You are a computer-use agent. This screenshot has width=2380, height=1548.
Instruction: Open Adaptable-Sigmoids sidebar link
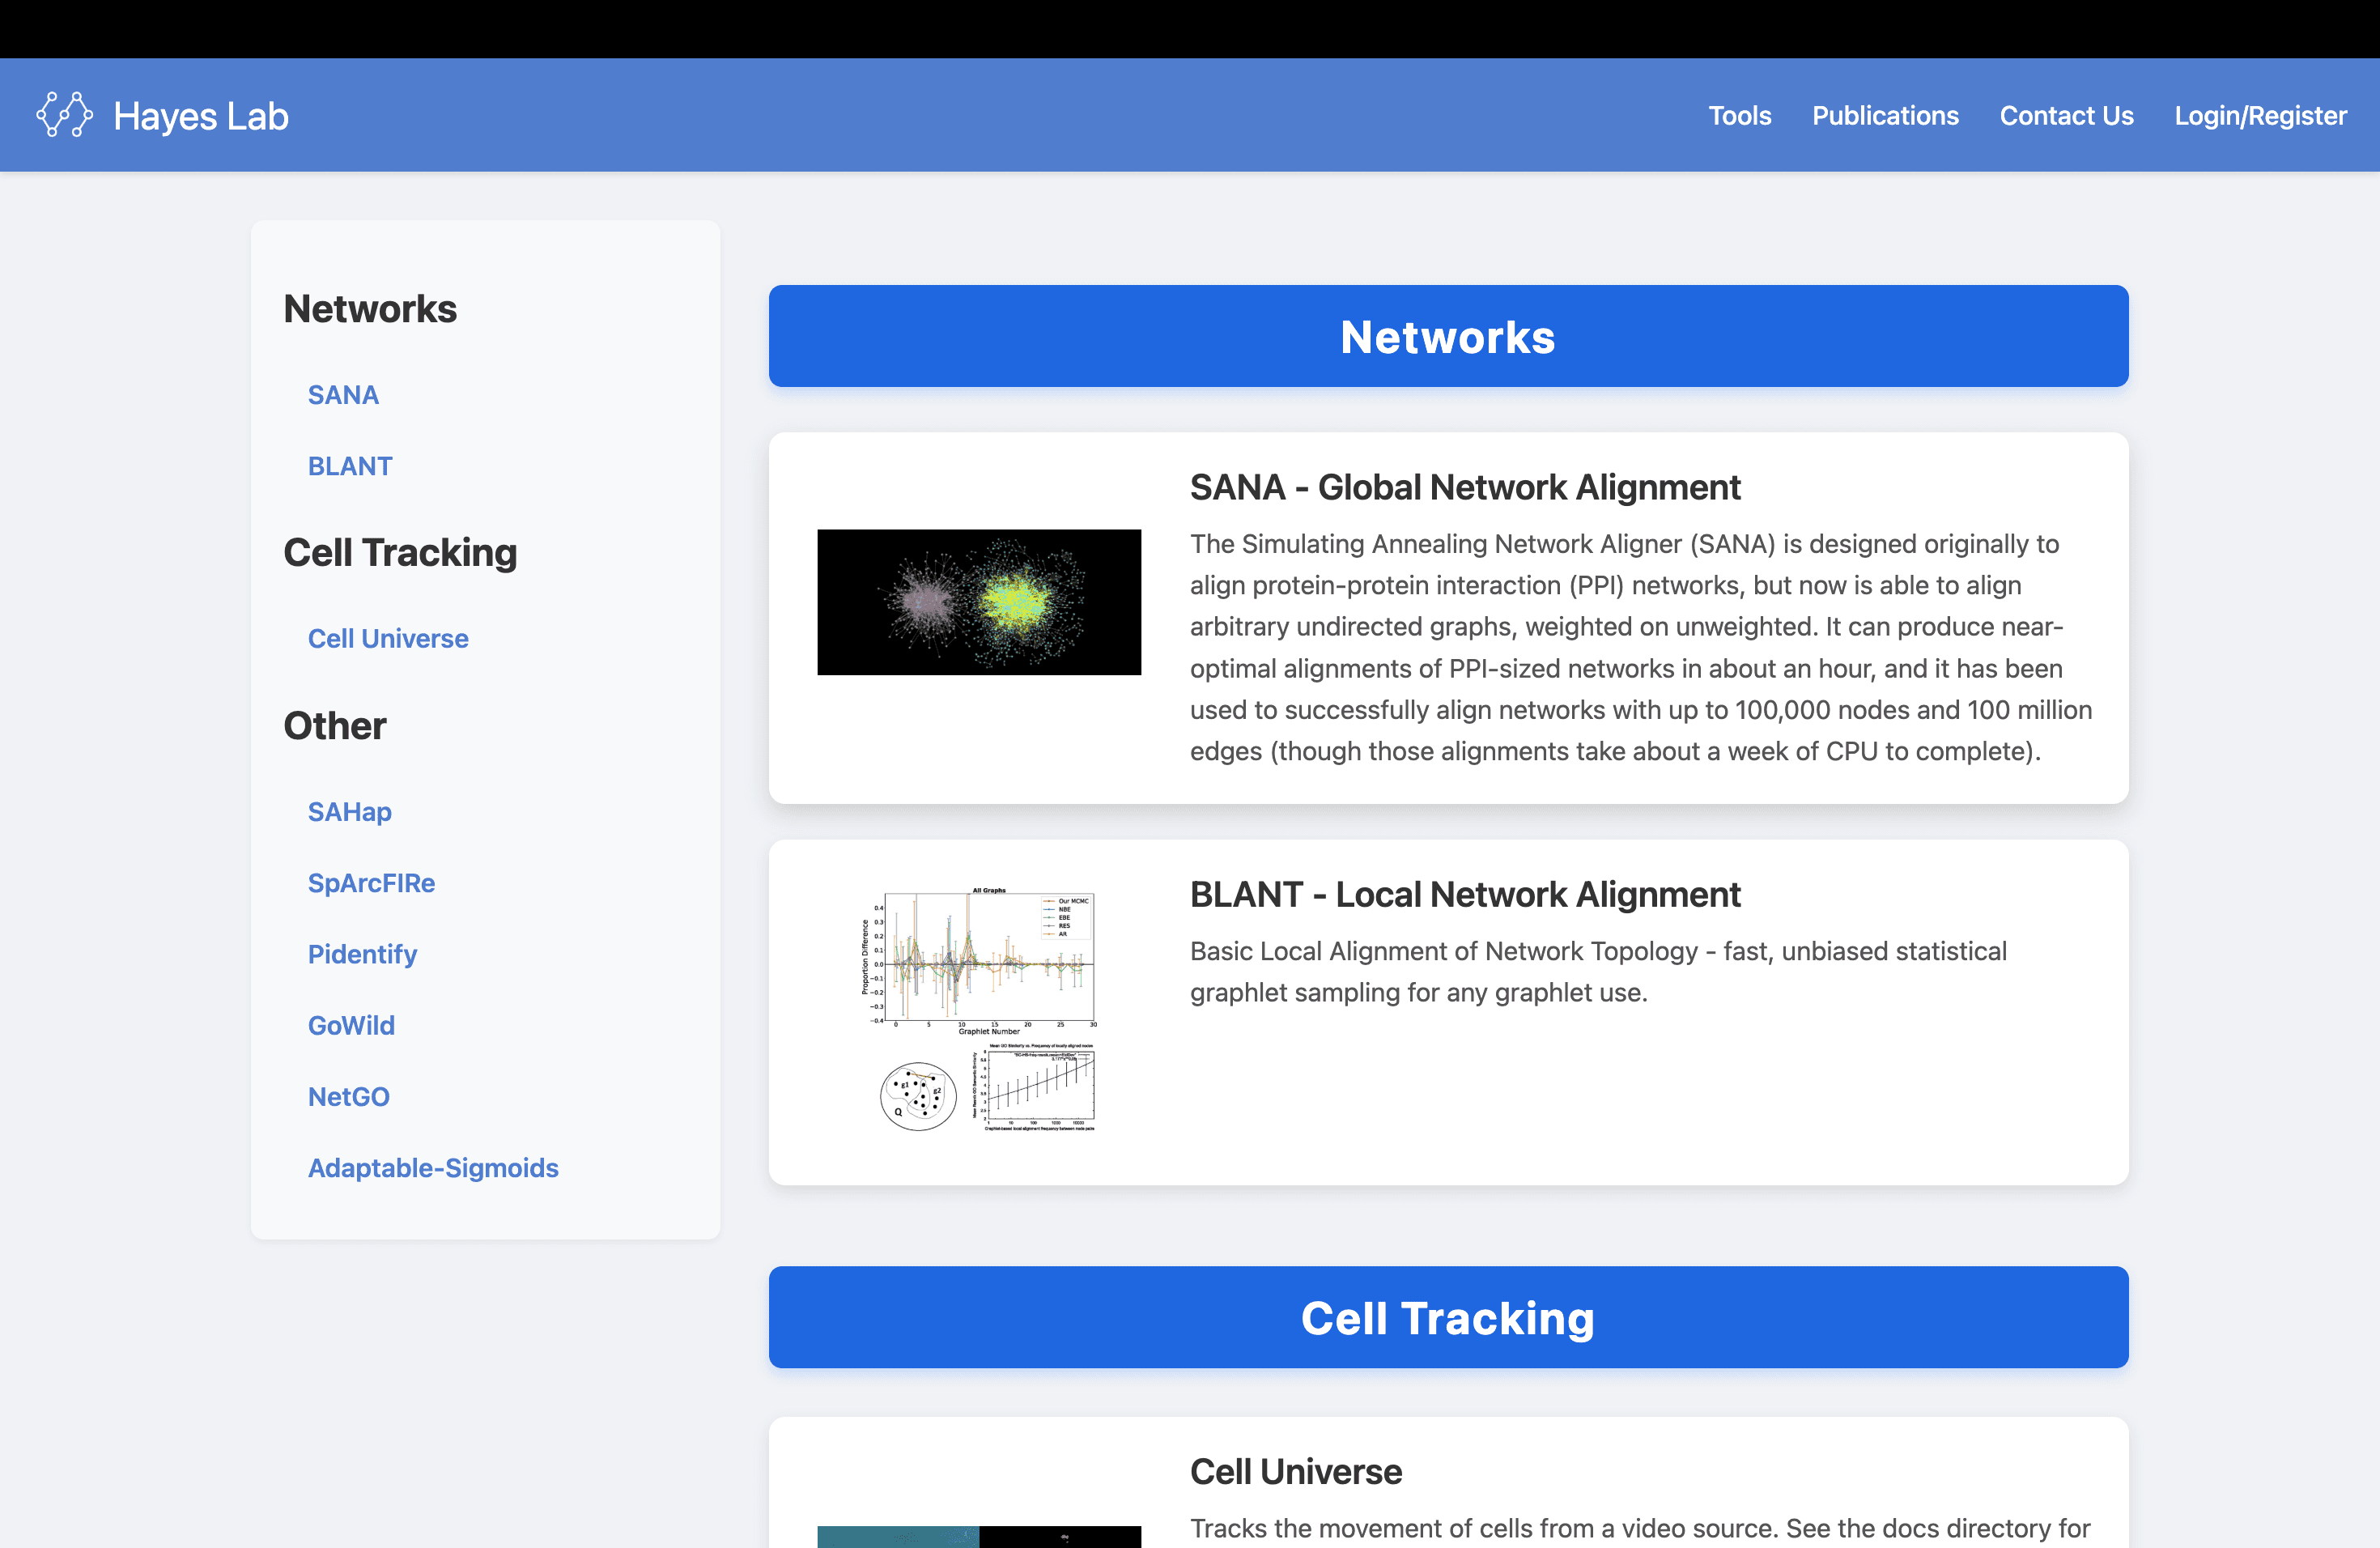point(433,1167)
